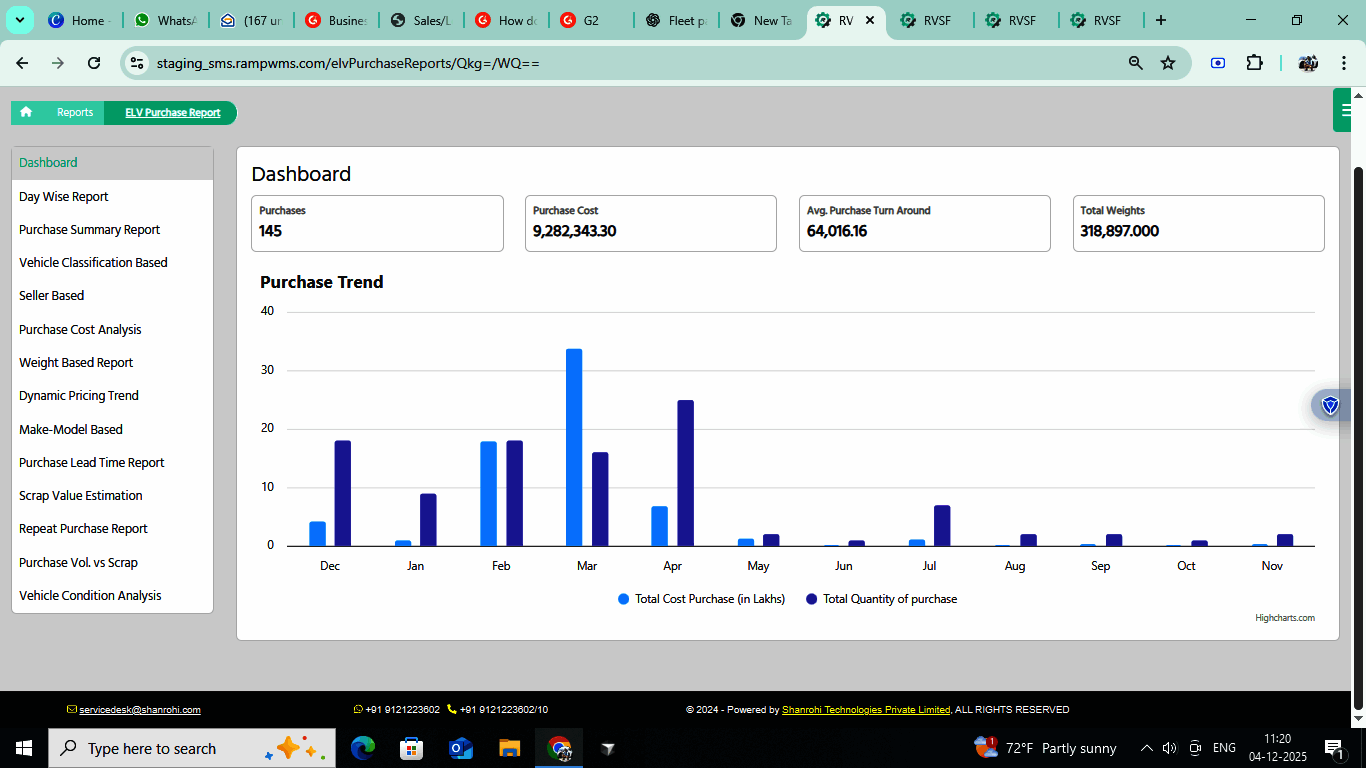Open the green hamburger menu on right
The width and height of the screenshot is (1366, 768).
point(1347,110)
